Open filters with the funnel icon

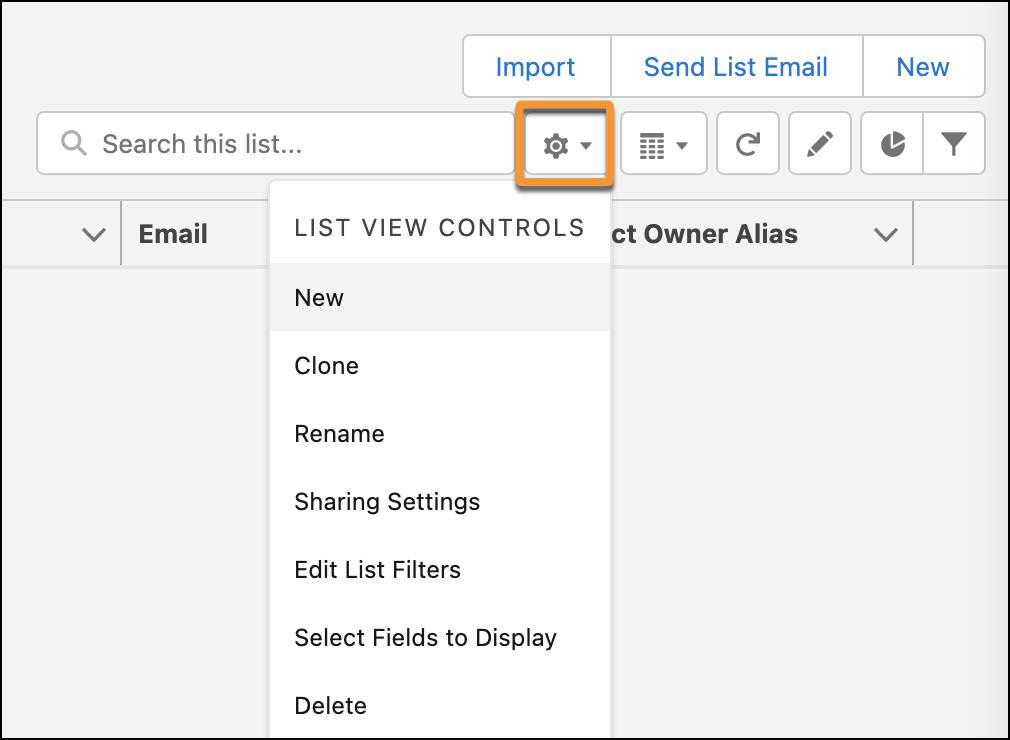(x=954, y=144)
